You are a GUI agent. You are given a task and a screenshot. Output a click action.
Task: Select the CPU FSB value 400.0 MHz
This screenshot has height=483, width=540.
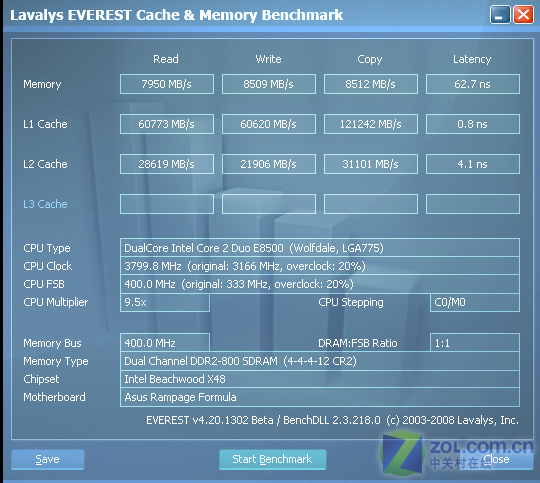pos(320,284)
